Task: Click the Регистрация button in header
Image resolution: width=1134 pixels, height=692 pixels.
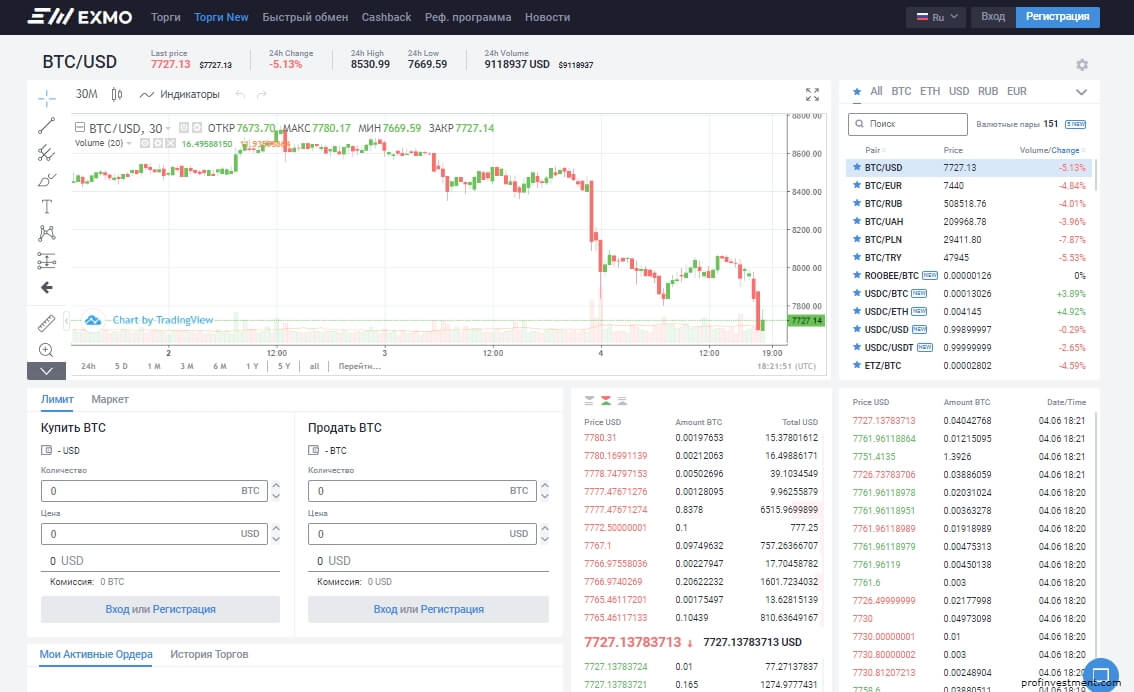Action: pyautogui.click(x=1057, y=17)
